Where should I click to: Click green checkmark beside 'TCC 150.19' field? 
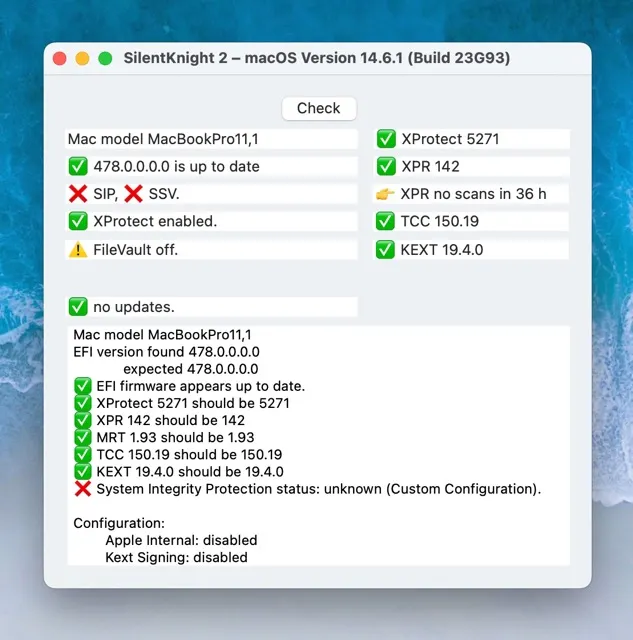(385, 221)
